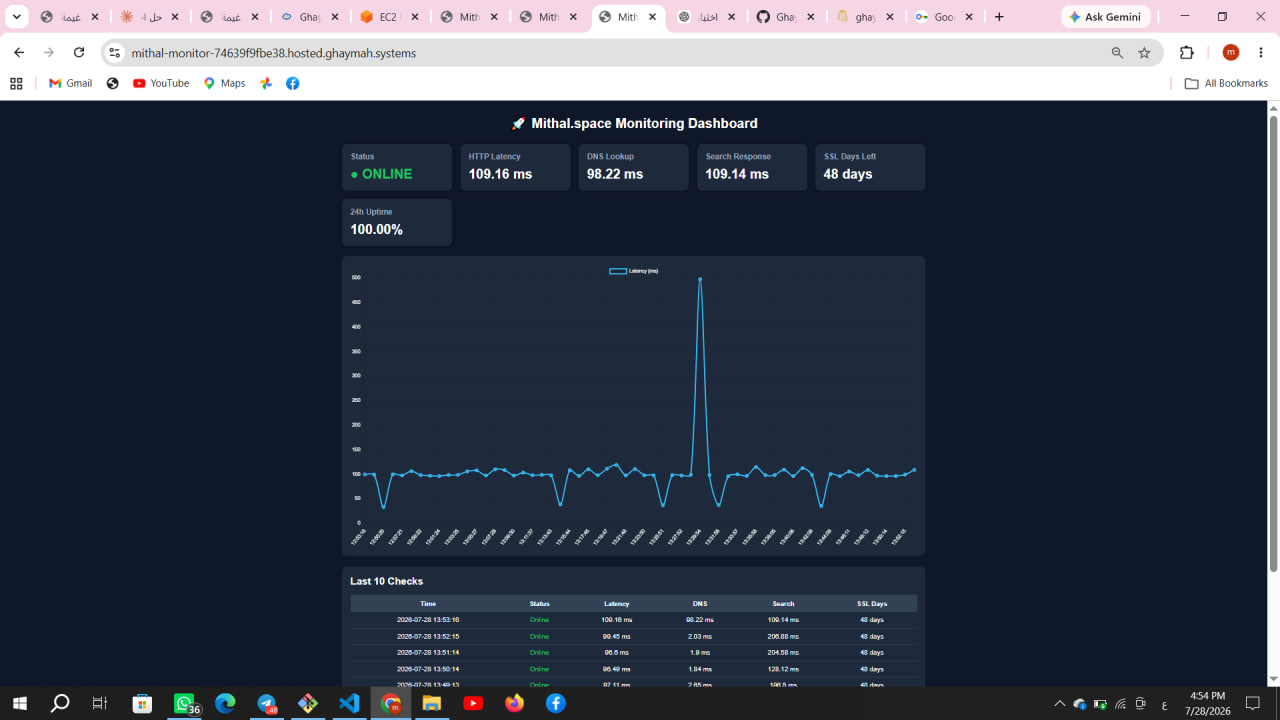Screen dimensions: 1280x720
Task: Open the clock showing 4:54 PM
Action: click(x=1207, y=703)
